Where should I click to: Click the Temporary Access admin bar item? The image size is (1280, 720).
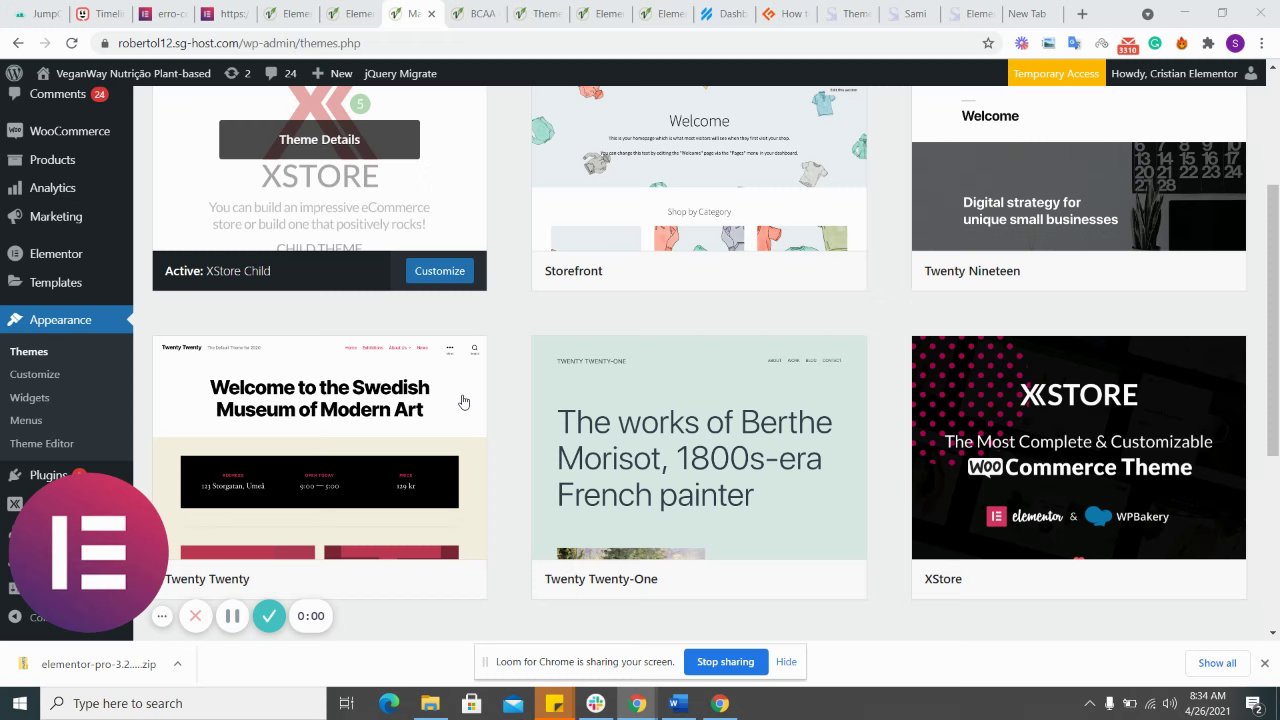click(1056, 73)
